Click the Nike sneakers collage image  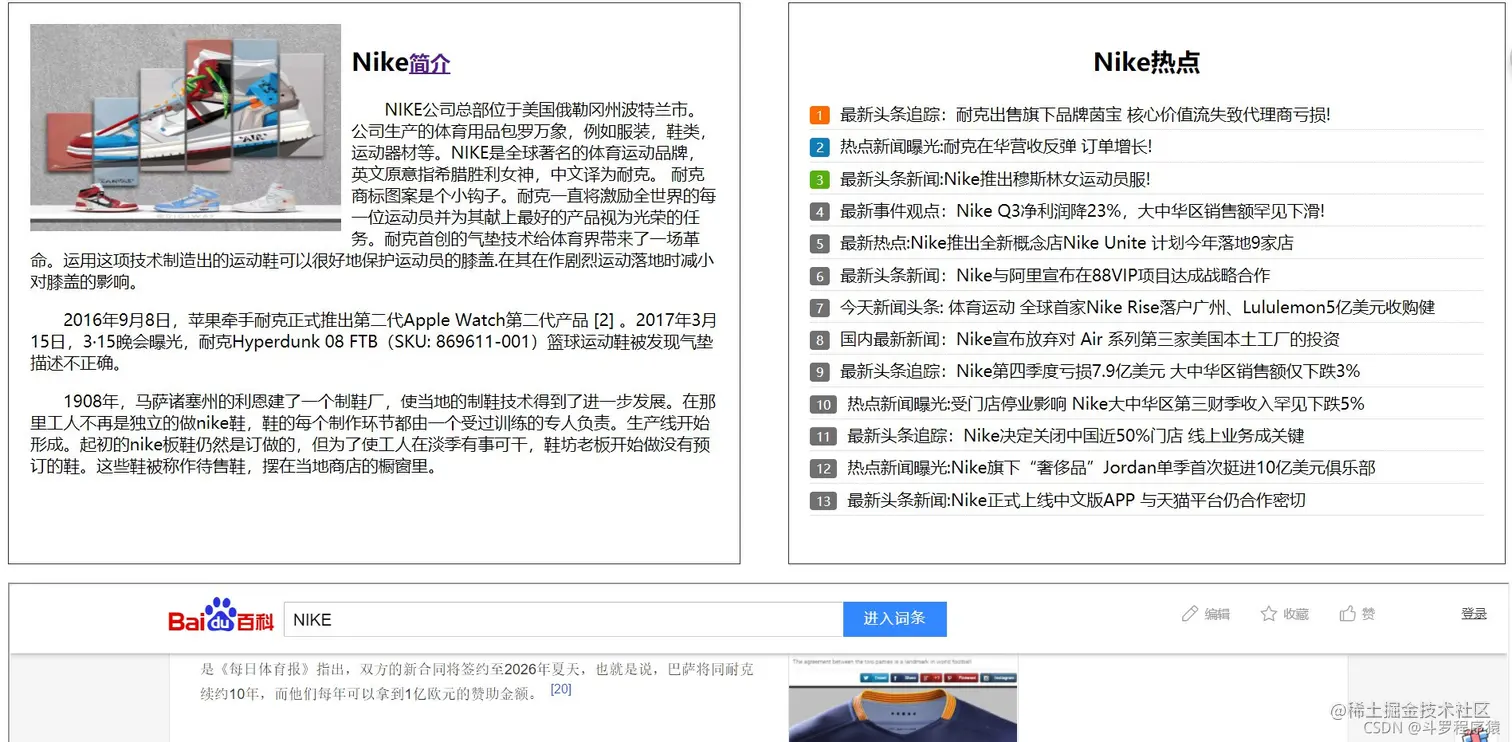point(184,127)
